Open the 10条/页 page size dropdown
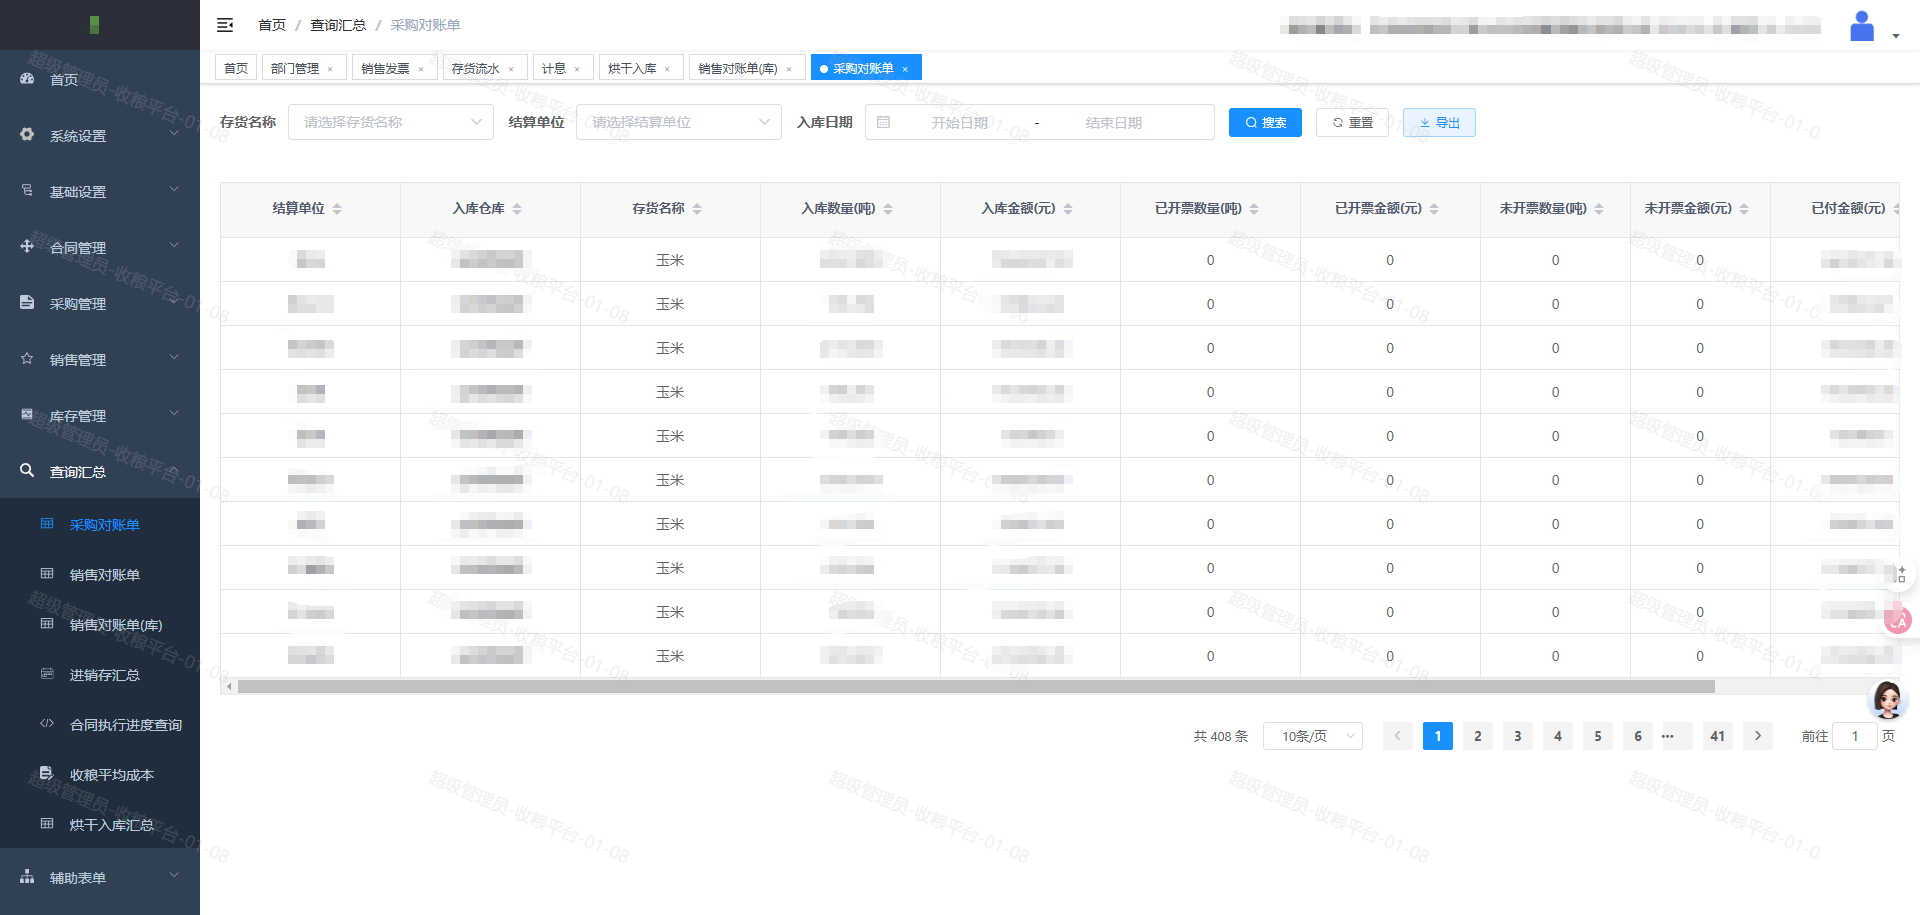Viewport: 1920px width, 915px height. point(1313,736)
